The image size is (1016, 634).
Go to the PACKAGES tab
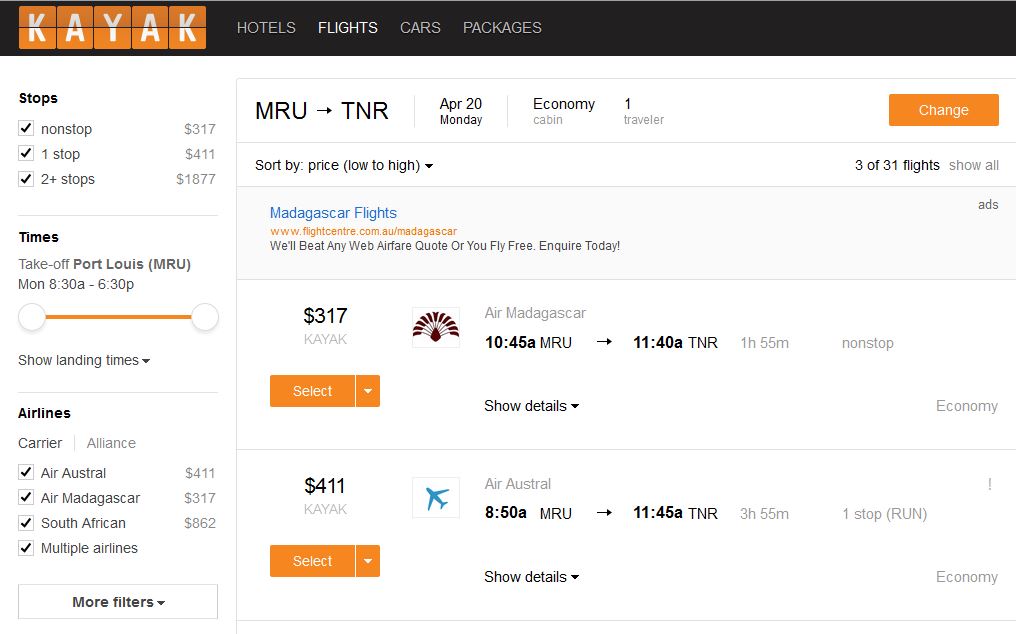502,28
